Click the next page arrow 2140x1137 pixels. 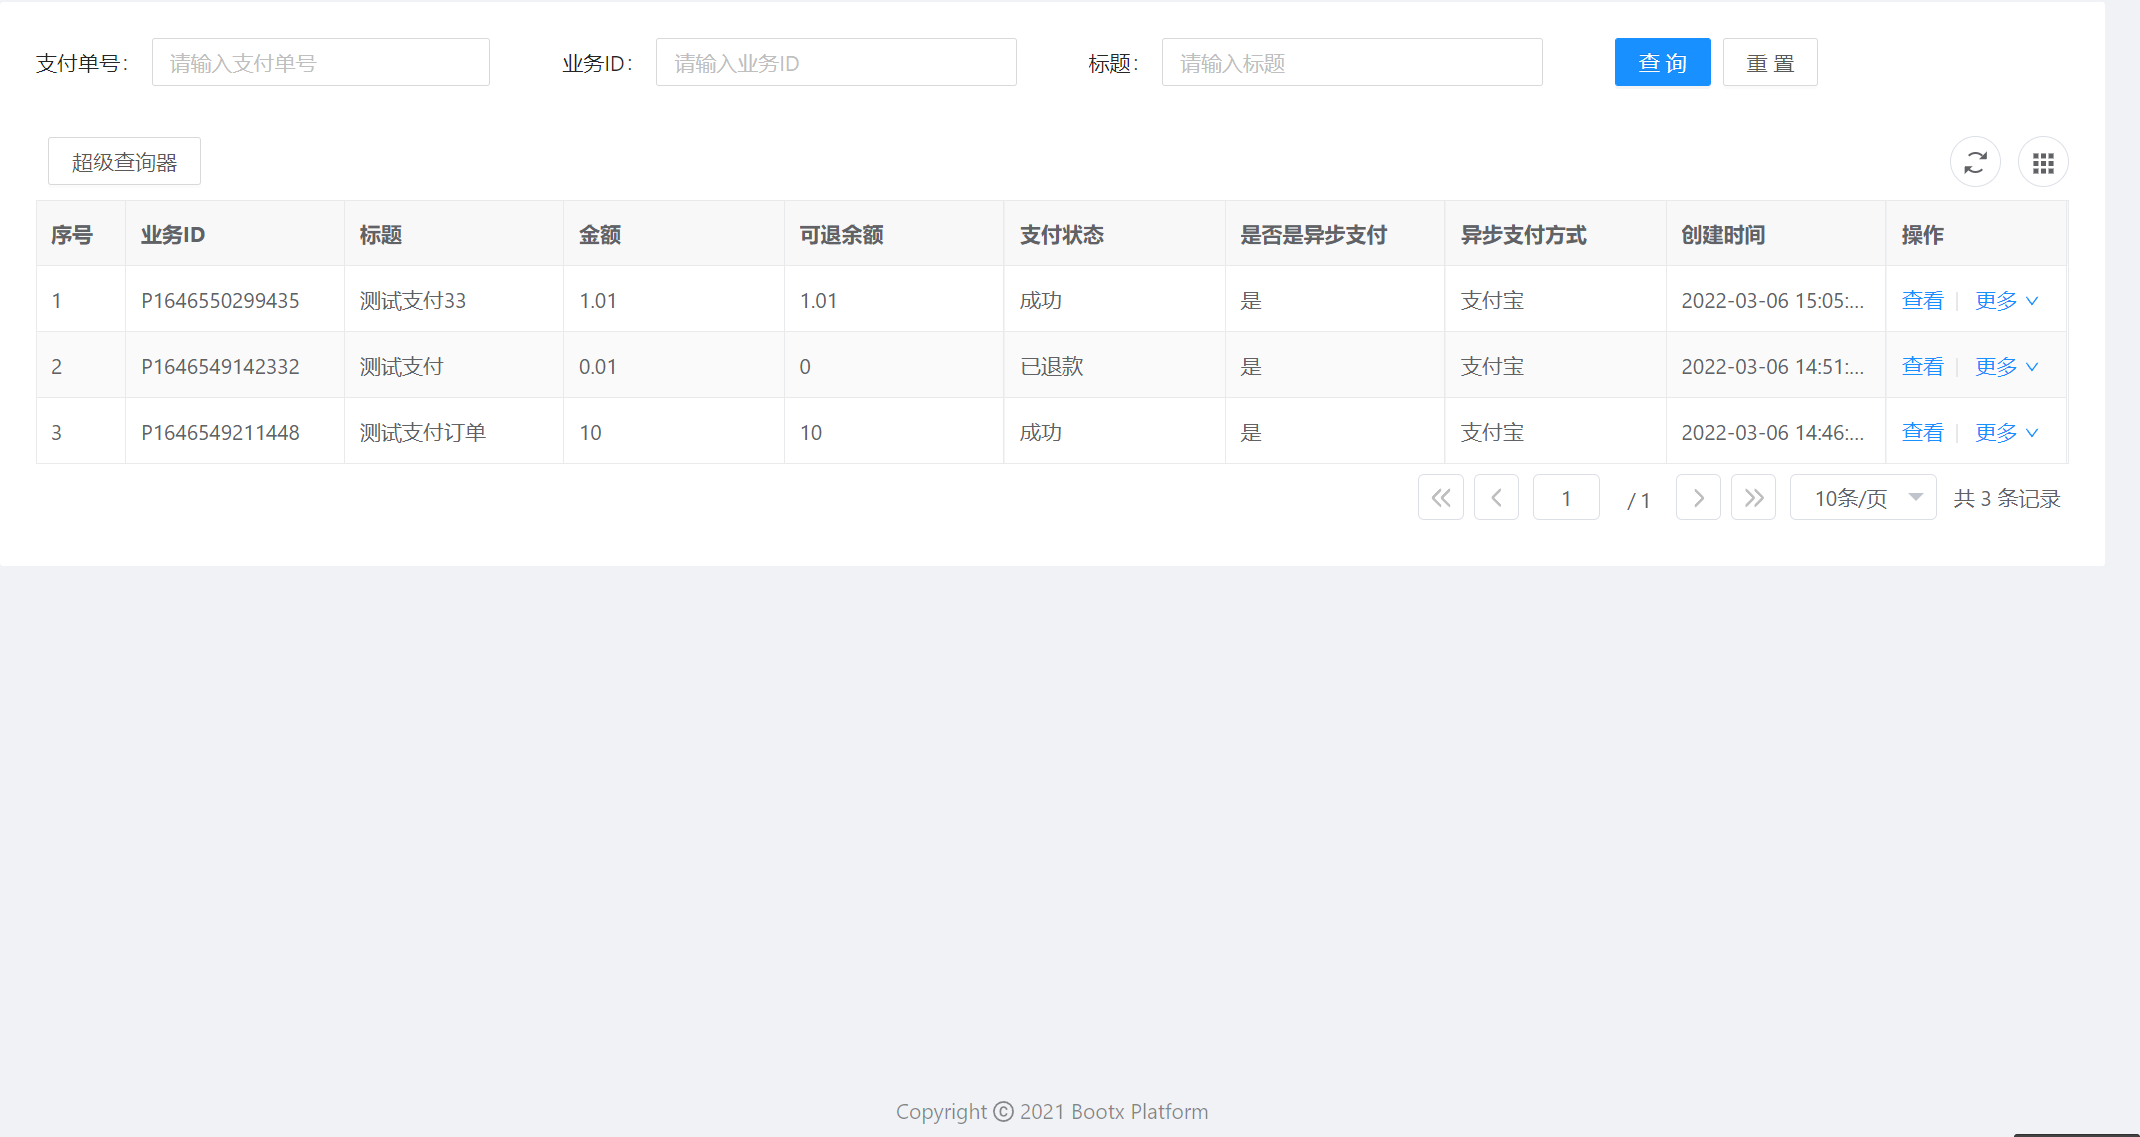1698,497
